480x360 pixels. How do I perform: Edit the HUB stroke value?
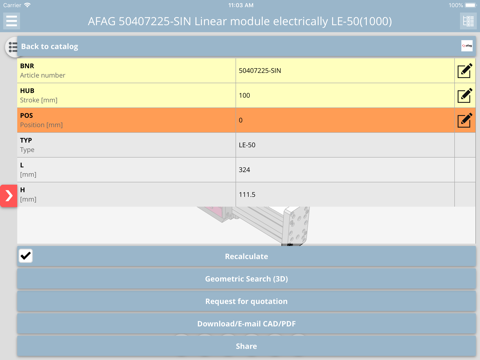coord(465,95)
